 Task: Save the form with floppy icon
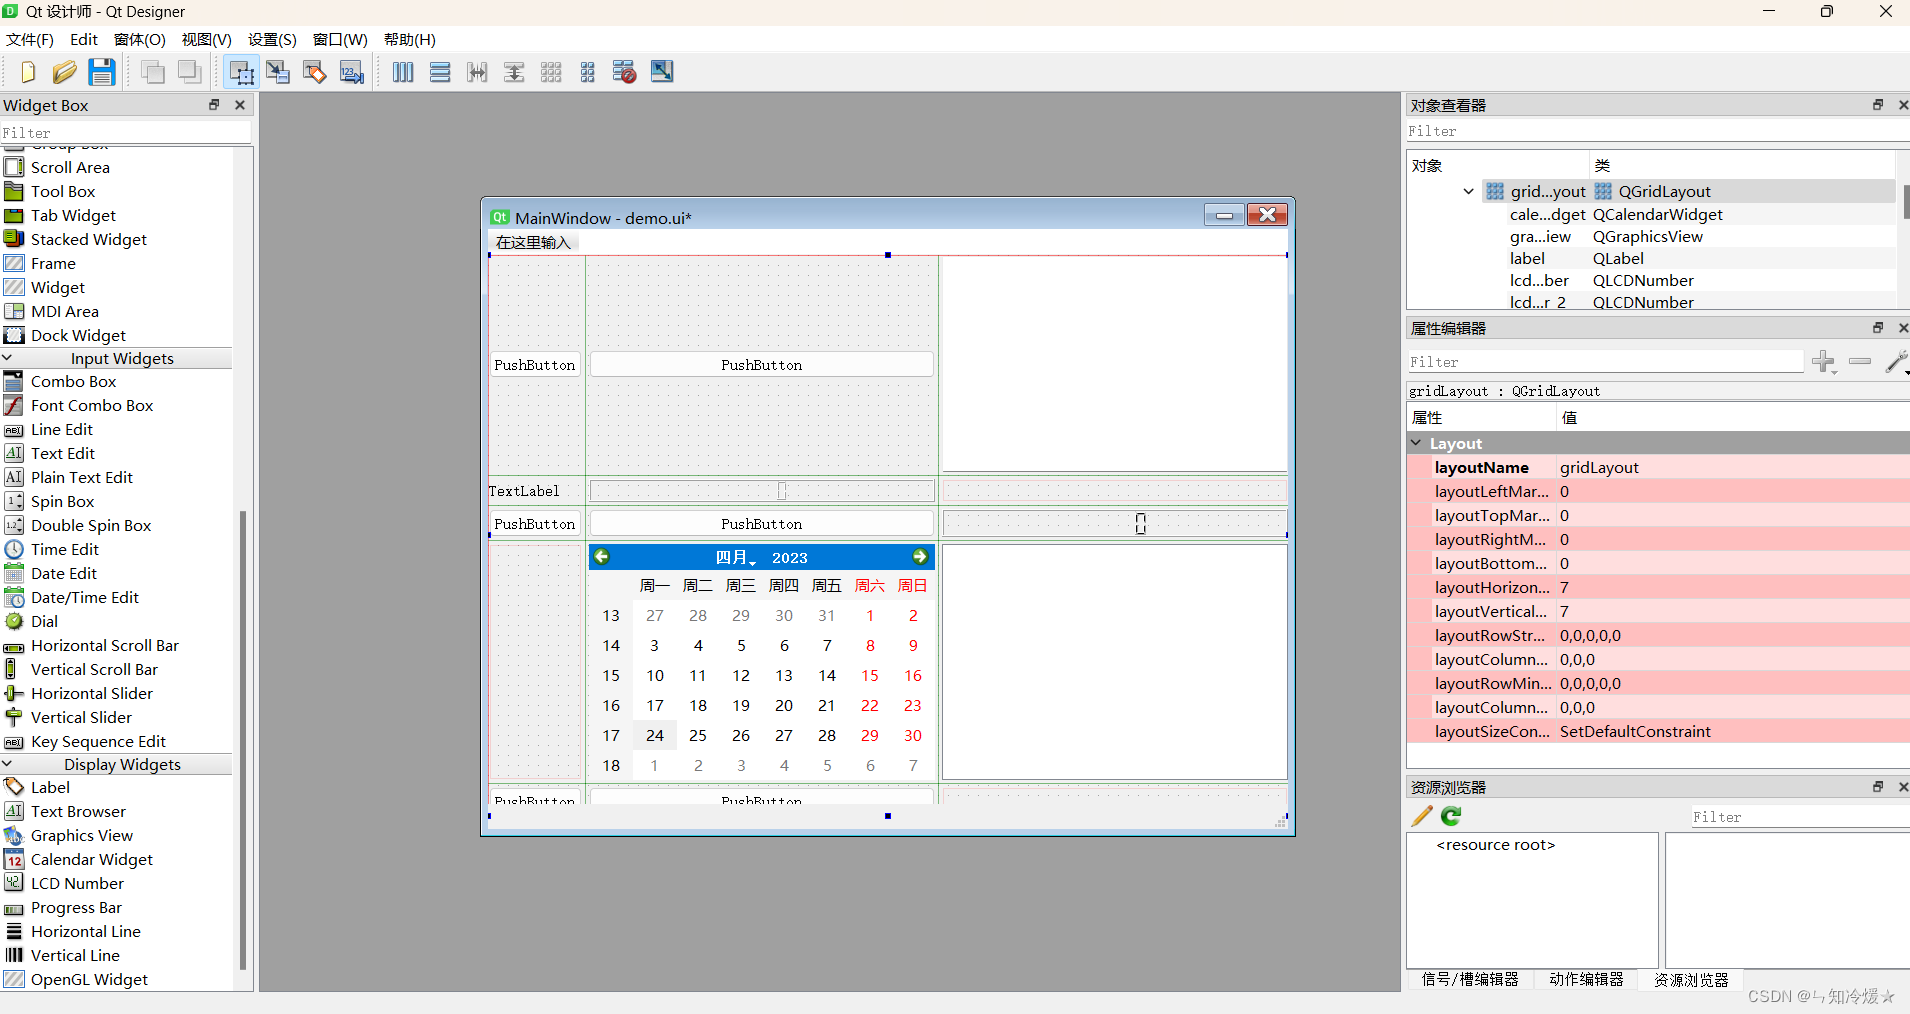(x=101, y=72)
